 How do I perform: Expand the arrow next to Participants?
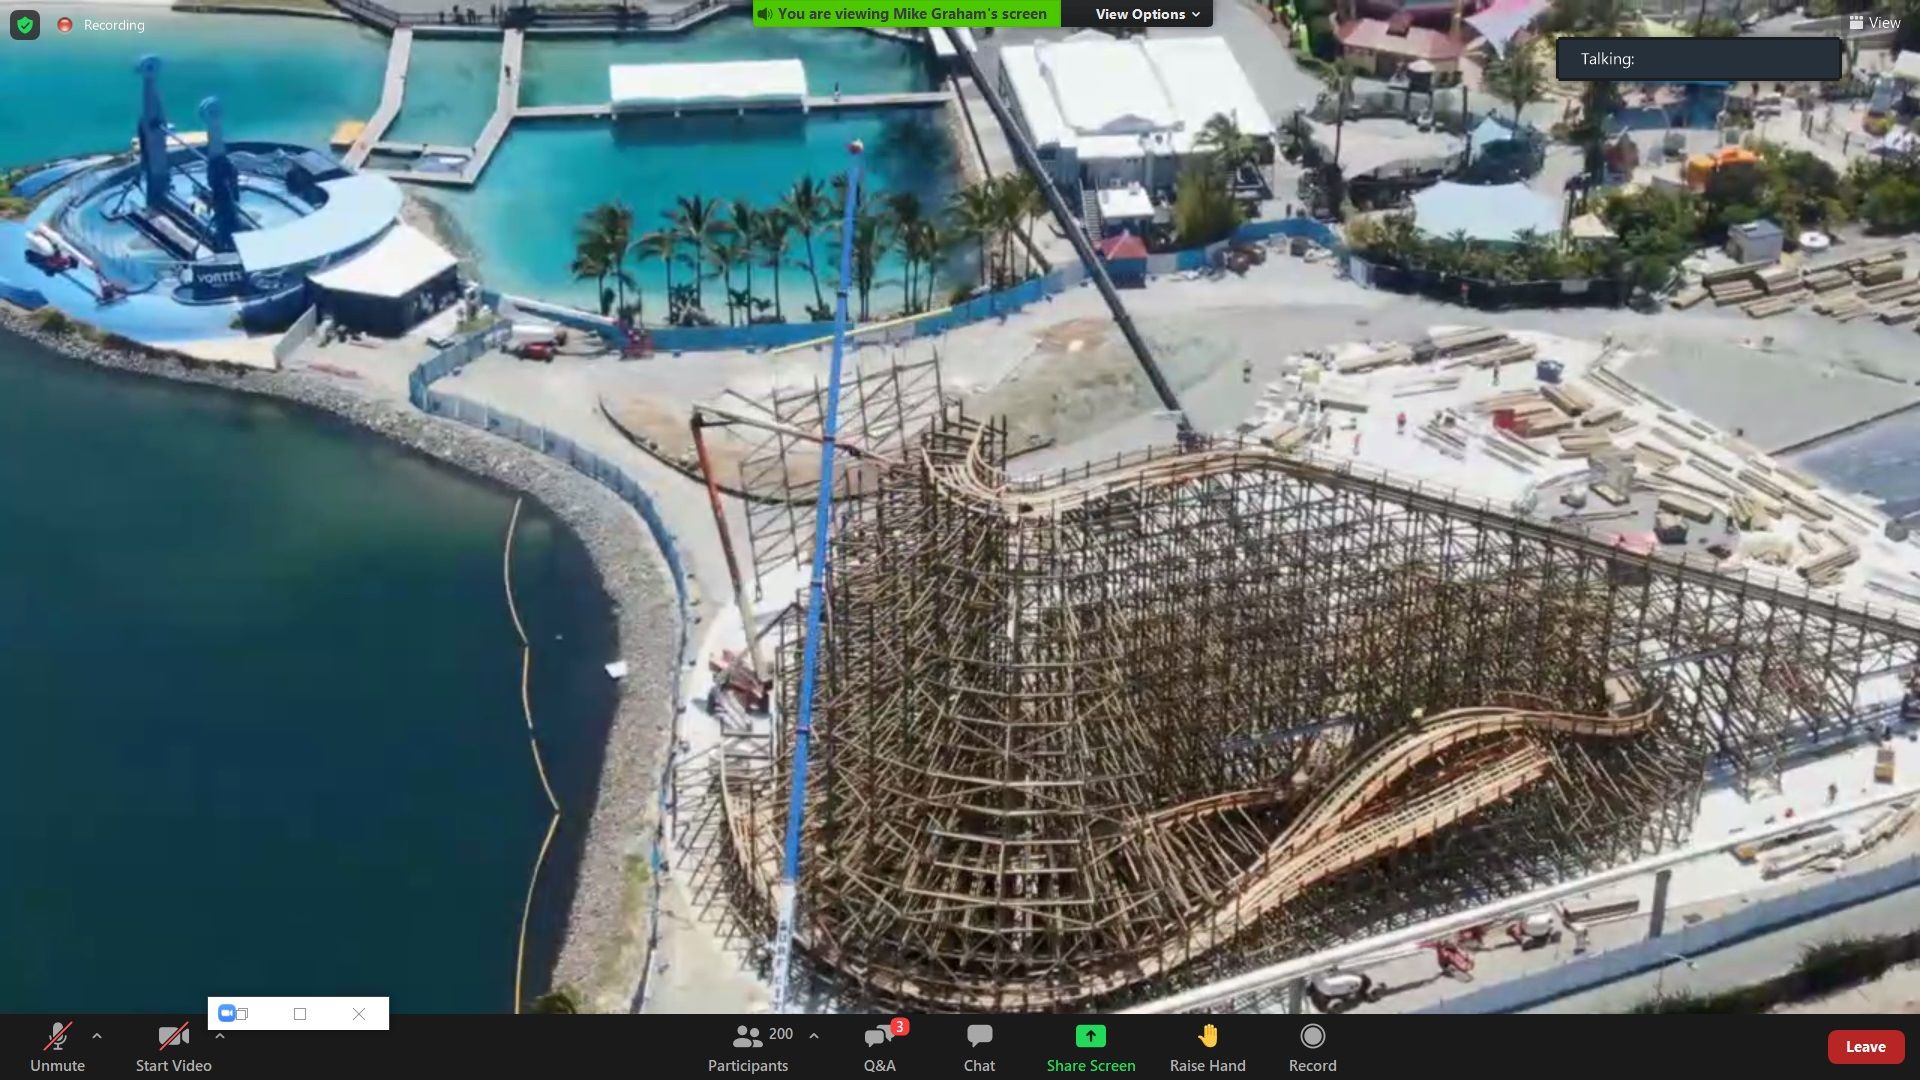pos(814,1036)
